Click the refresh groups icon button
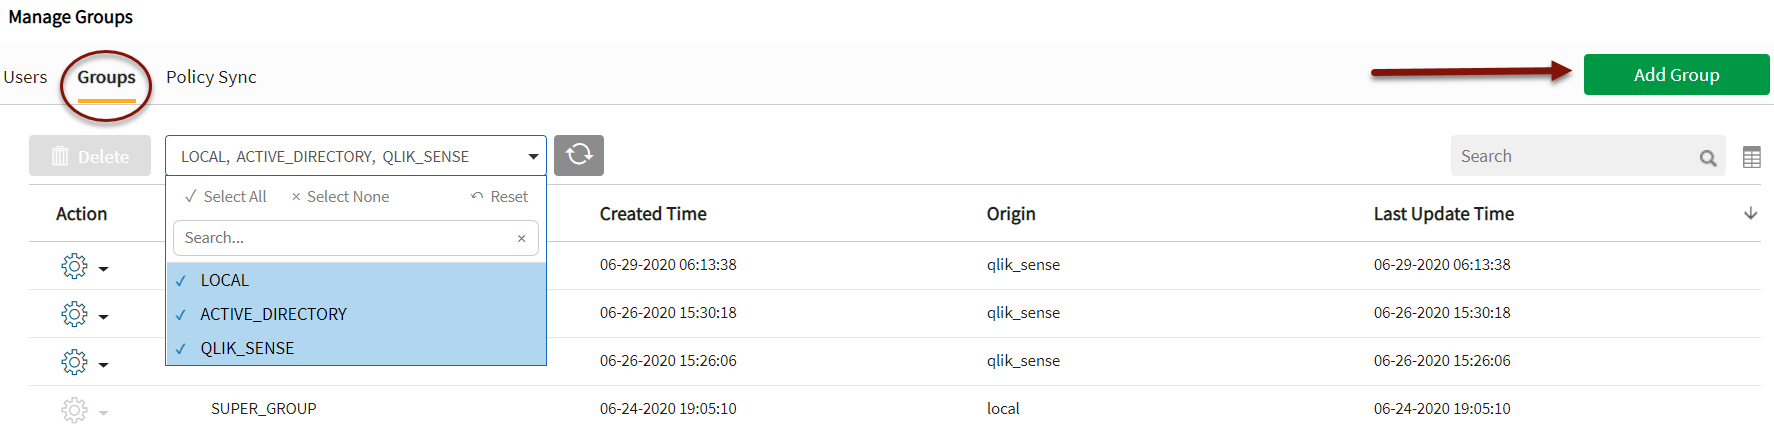 point(579,155)
